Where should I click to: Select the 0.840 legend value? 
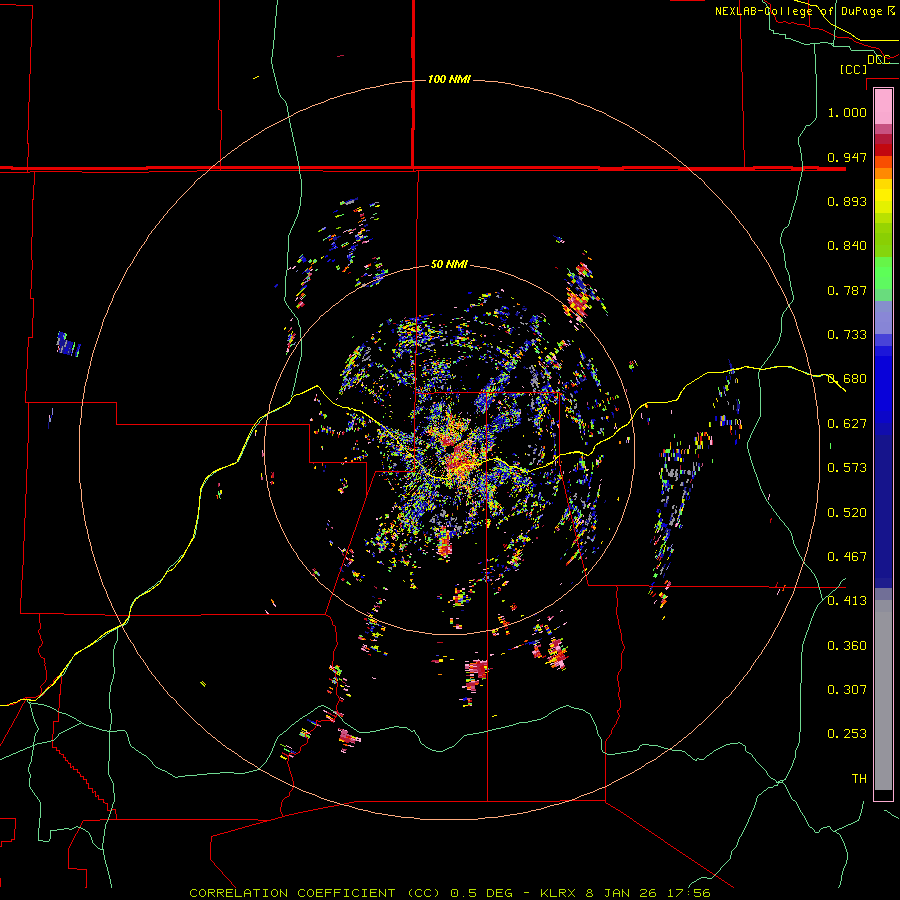click(847, 246)
